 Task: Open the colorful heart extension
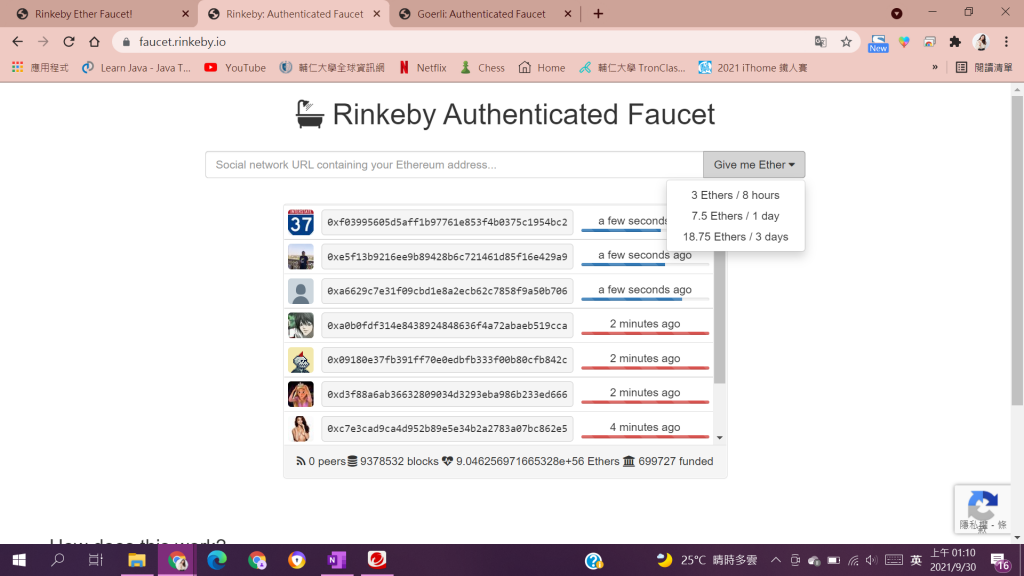[904, 42]
